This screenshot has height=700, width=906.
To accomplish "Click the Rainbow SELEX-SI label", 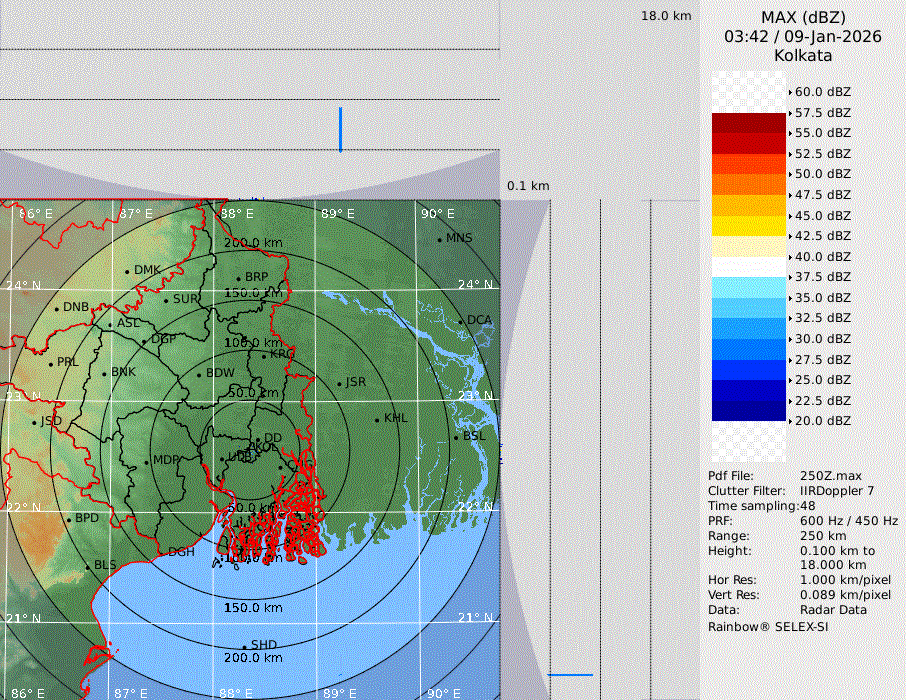I will (x=767, y=626).
